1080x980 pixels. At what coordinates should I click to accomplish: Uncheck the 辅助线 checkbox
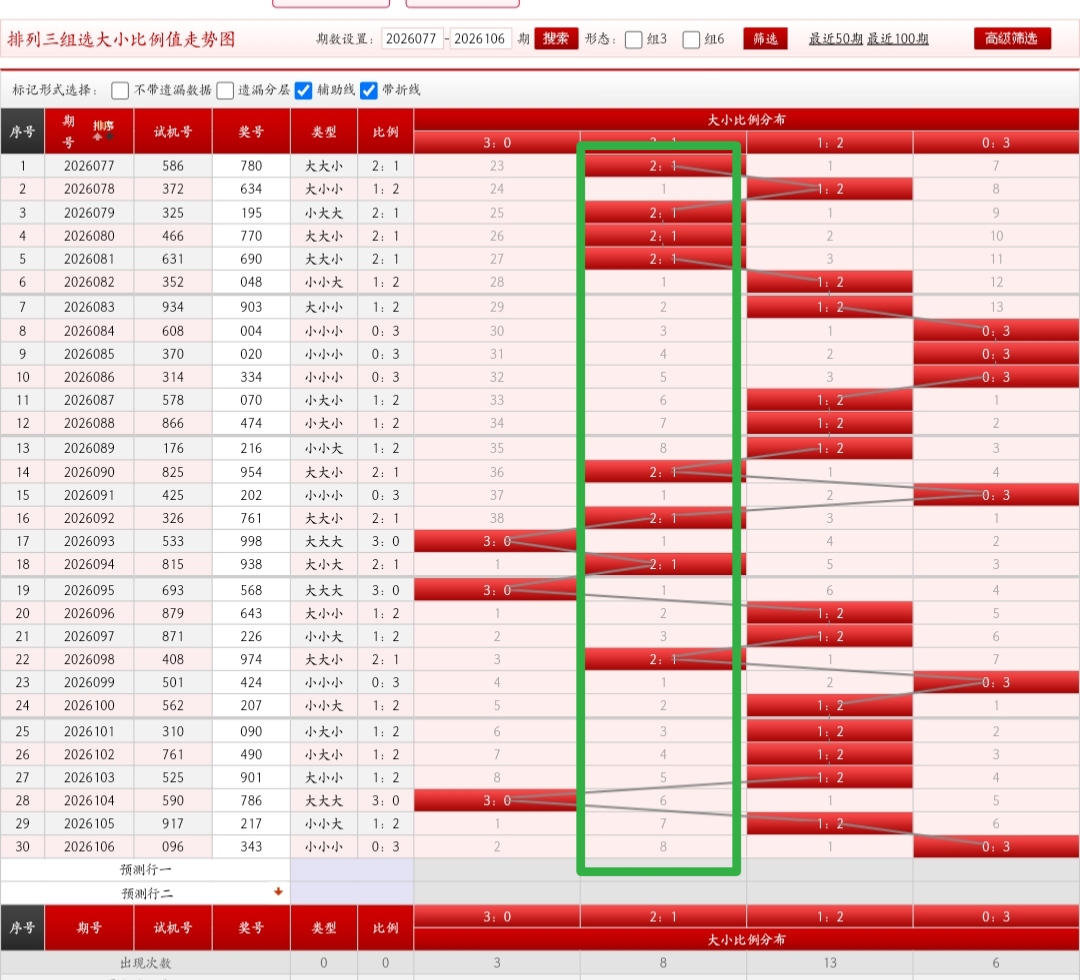[x=304, y=90]
